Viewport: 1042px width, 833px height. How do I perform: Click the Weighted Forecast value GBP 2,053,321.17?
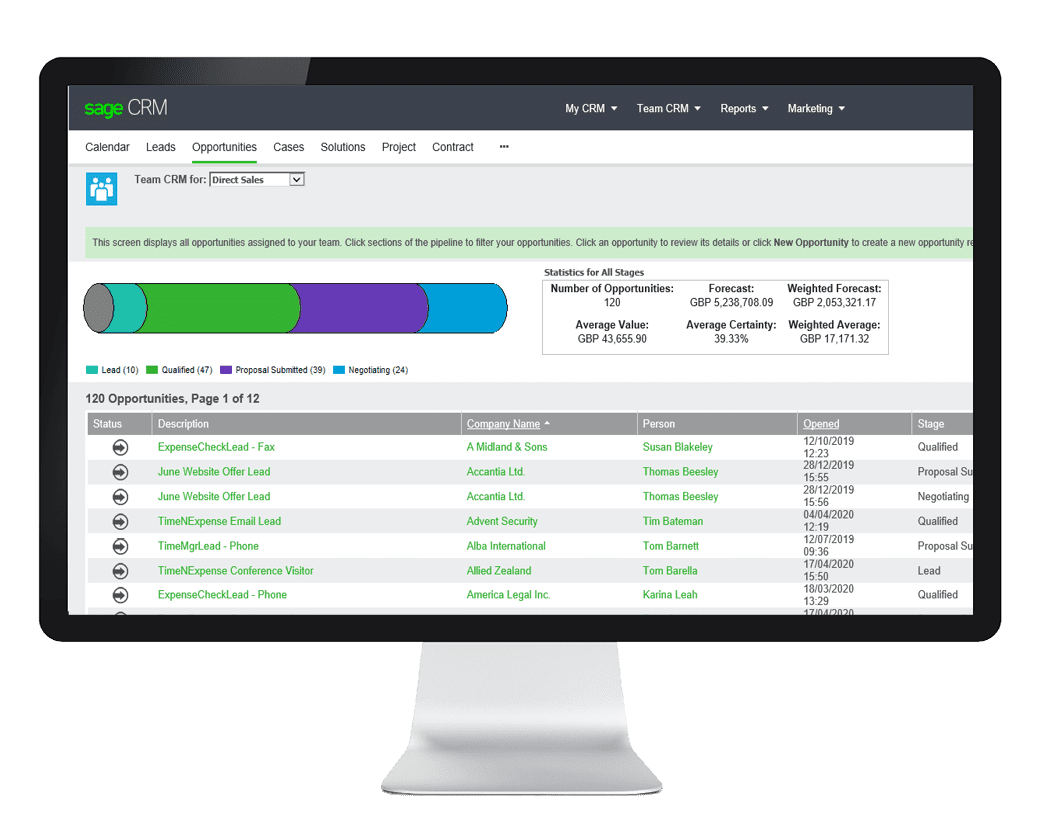pyautogui.click(x=834, y=302)
